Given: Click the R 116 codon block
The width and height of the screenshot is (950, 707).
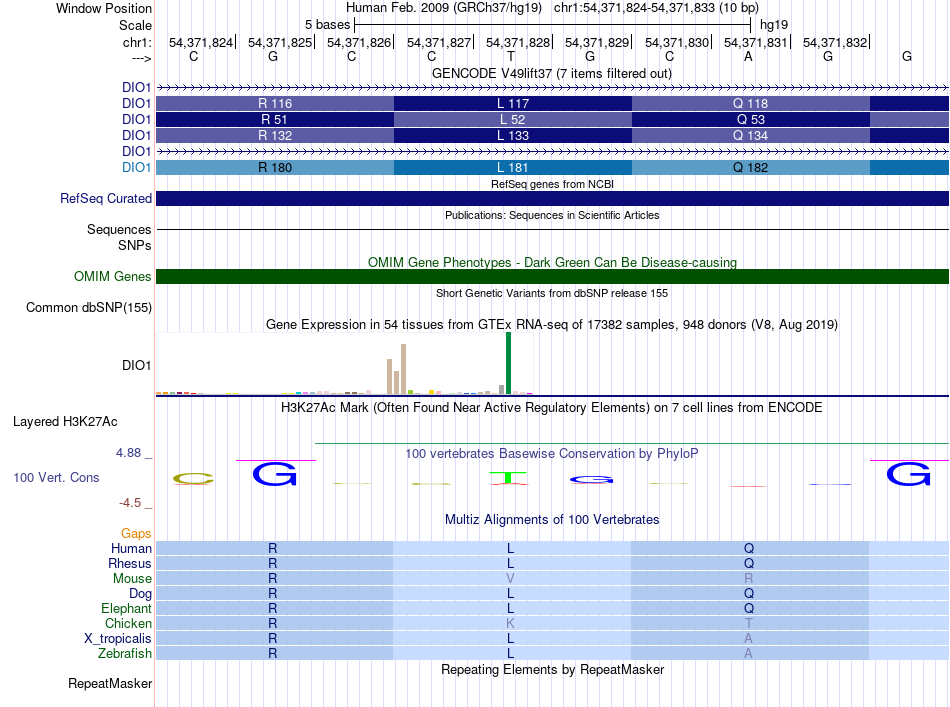Looking at the screenshot, I should pos(275,104).
